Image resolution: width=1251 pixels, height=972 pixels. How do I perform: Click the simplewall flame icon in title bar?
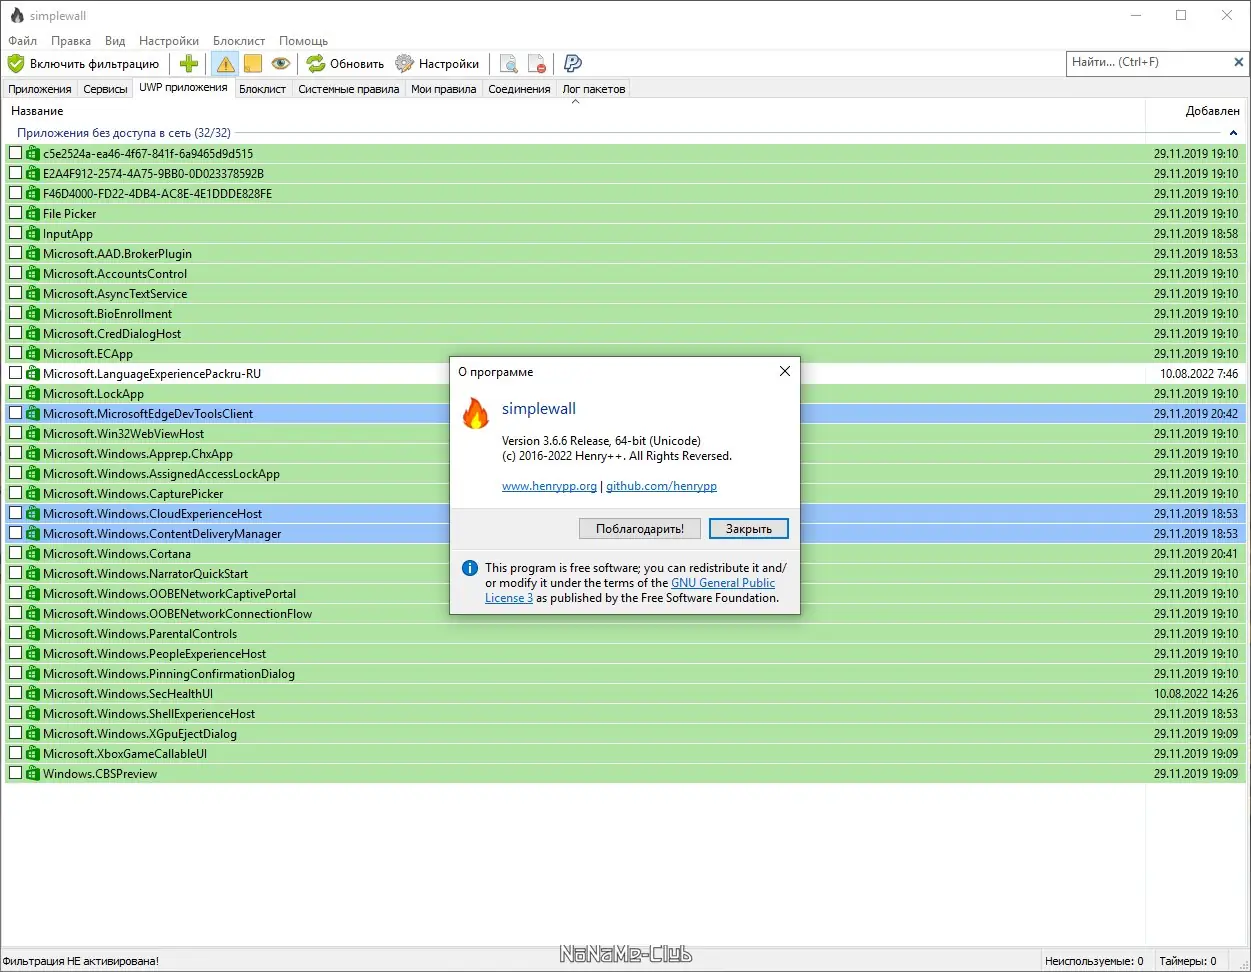coord(16,16)
